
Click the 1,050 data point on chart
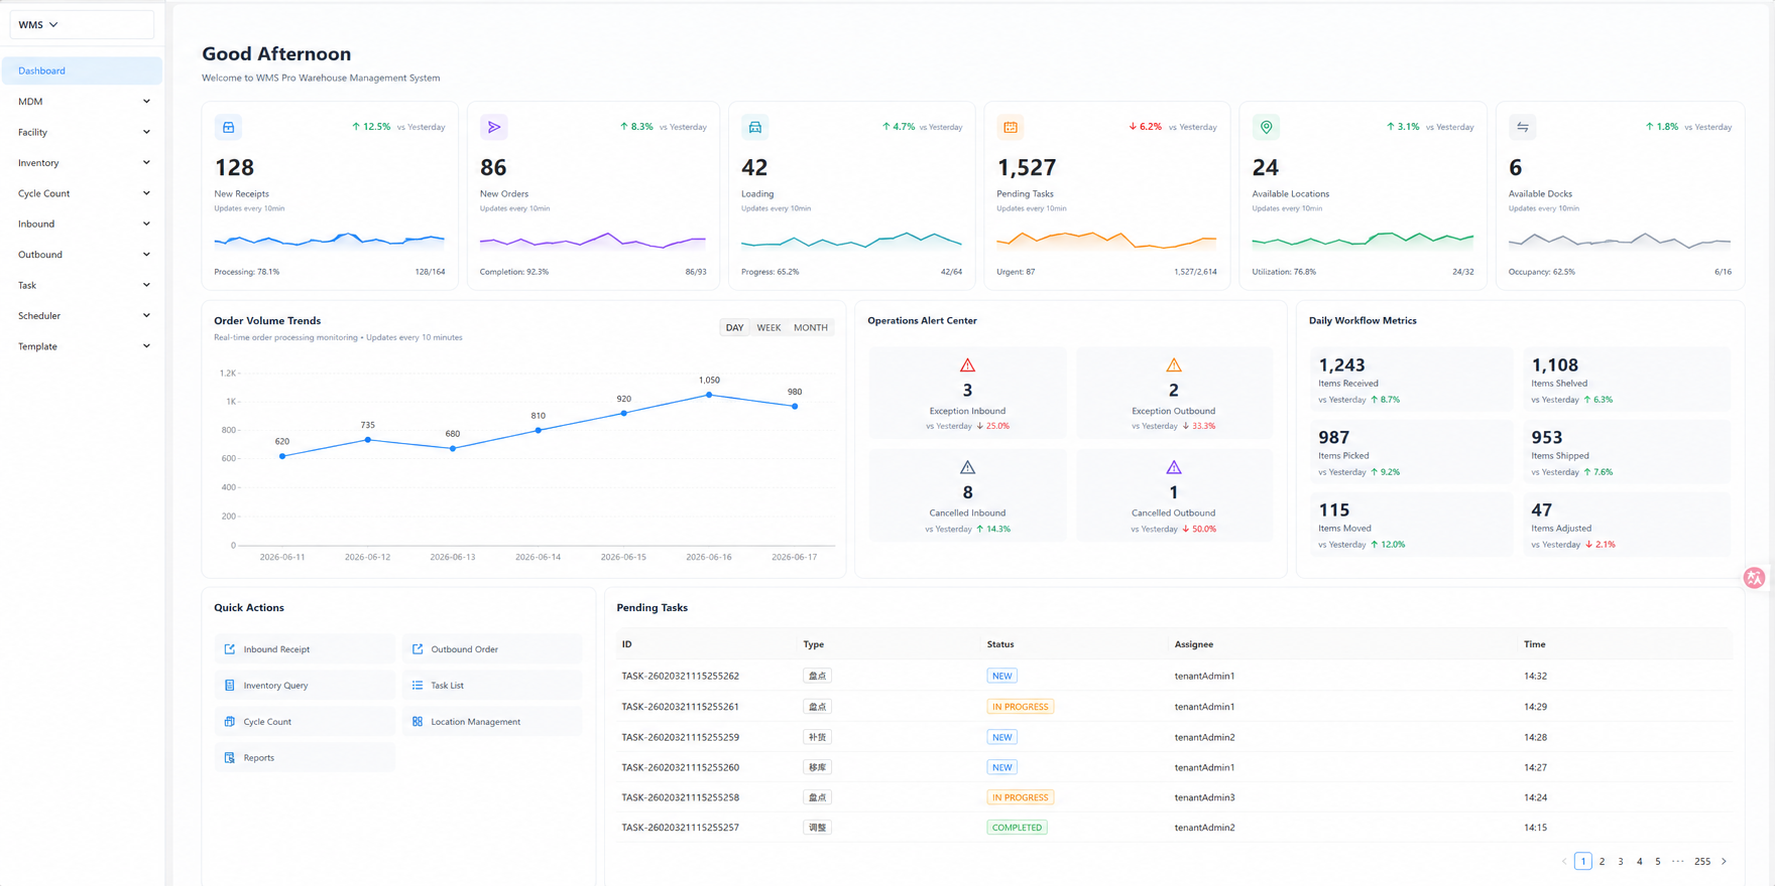click(x=709, y=395)
